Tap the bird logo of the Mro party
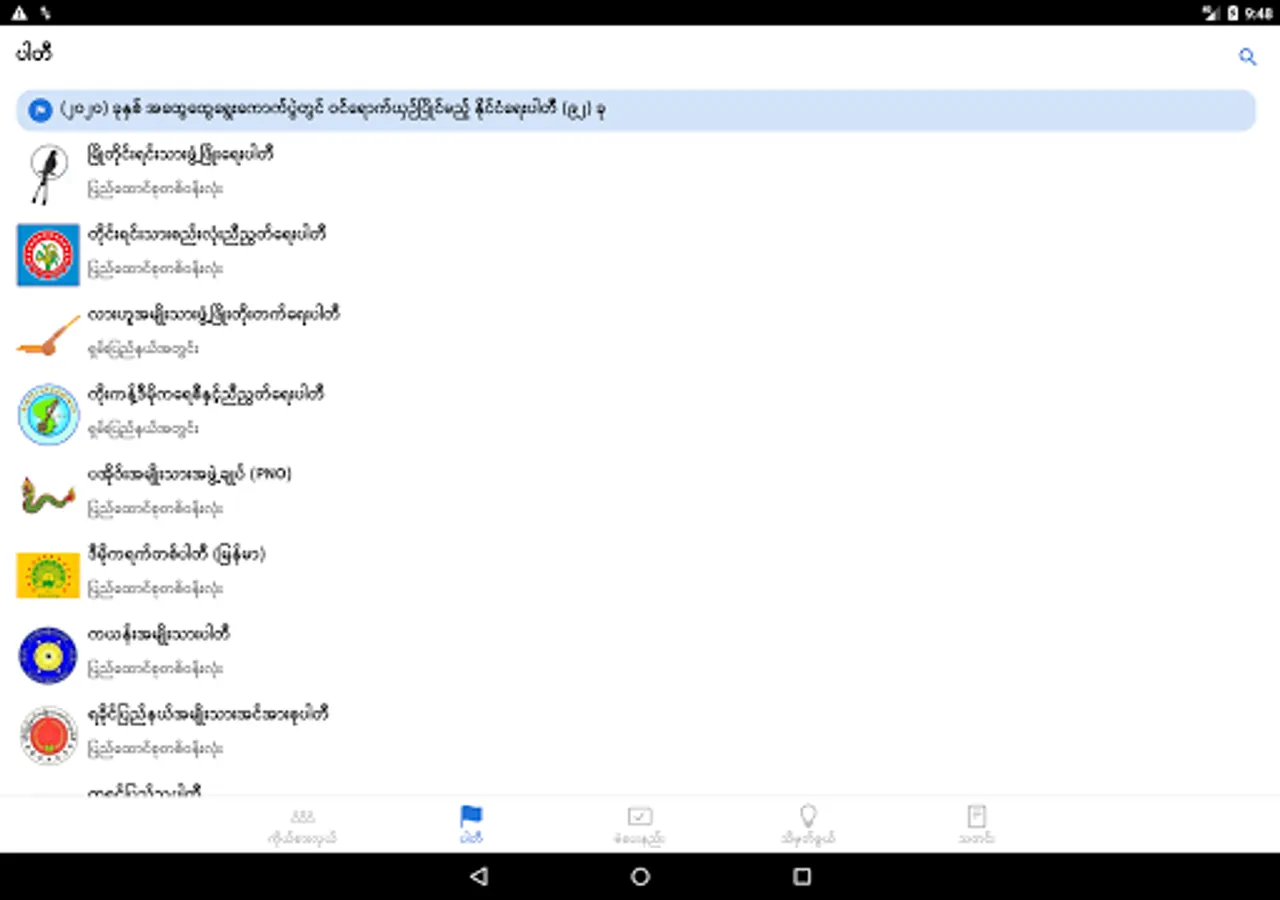Image resolution: width=1280 pixels, height=900 pixels. point(48,173)
